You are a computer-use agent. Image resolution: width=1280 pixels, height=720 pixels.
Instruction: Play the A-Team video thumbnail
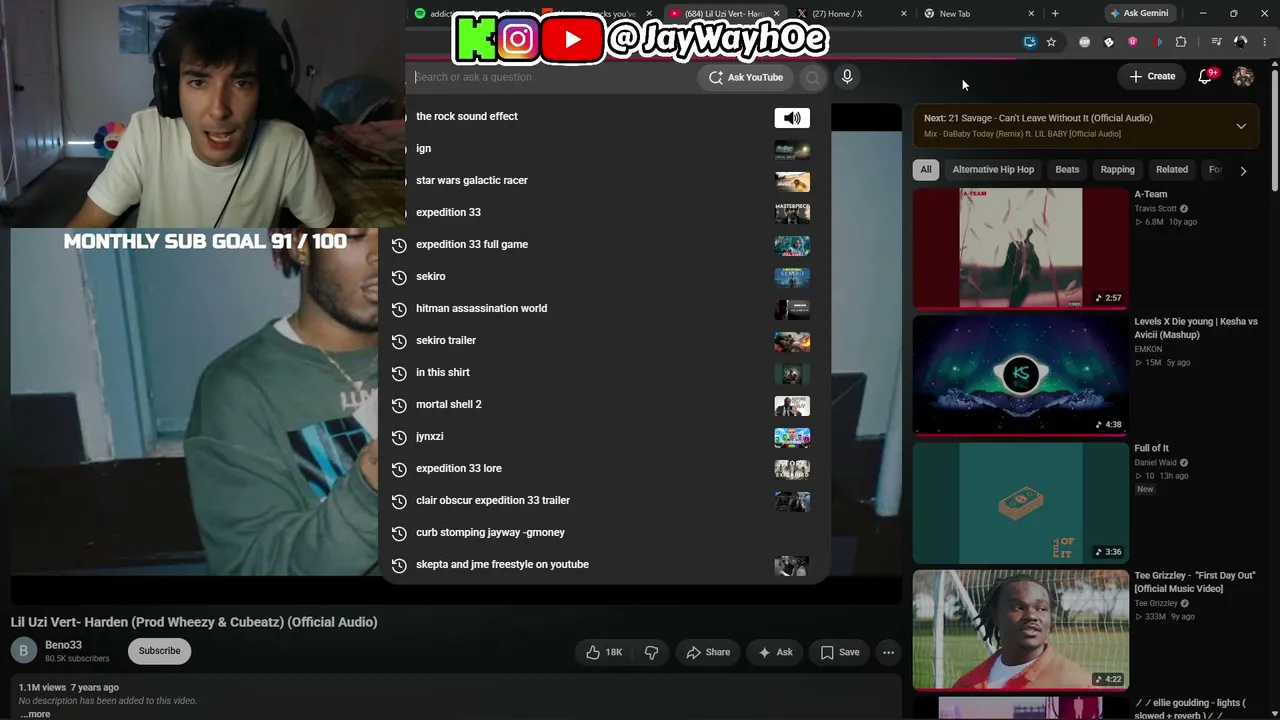[1020, 248]
